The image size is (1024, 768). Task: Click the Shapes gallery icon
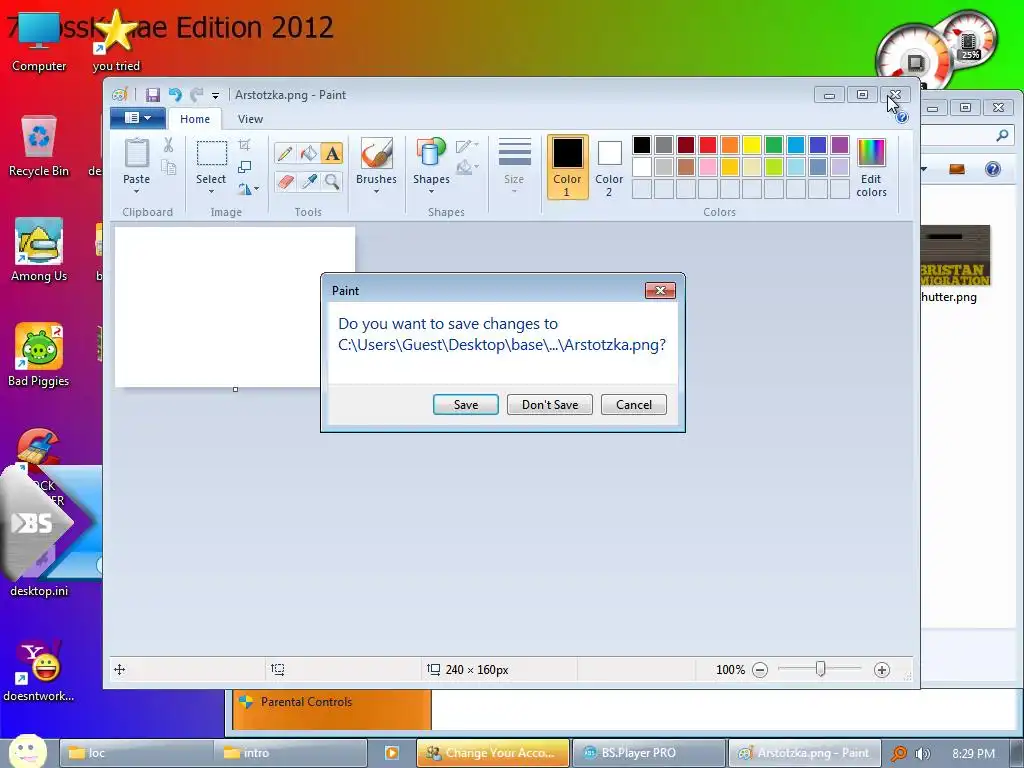[x=431, y=153]
